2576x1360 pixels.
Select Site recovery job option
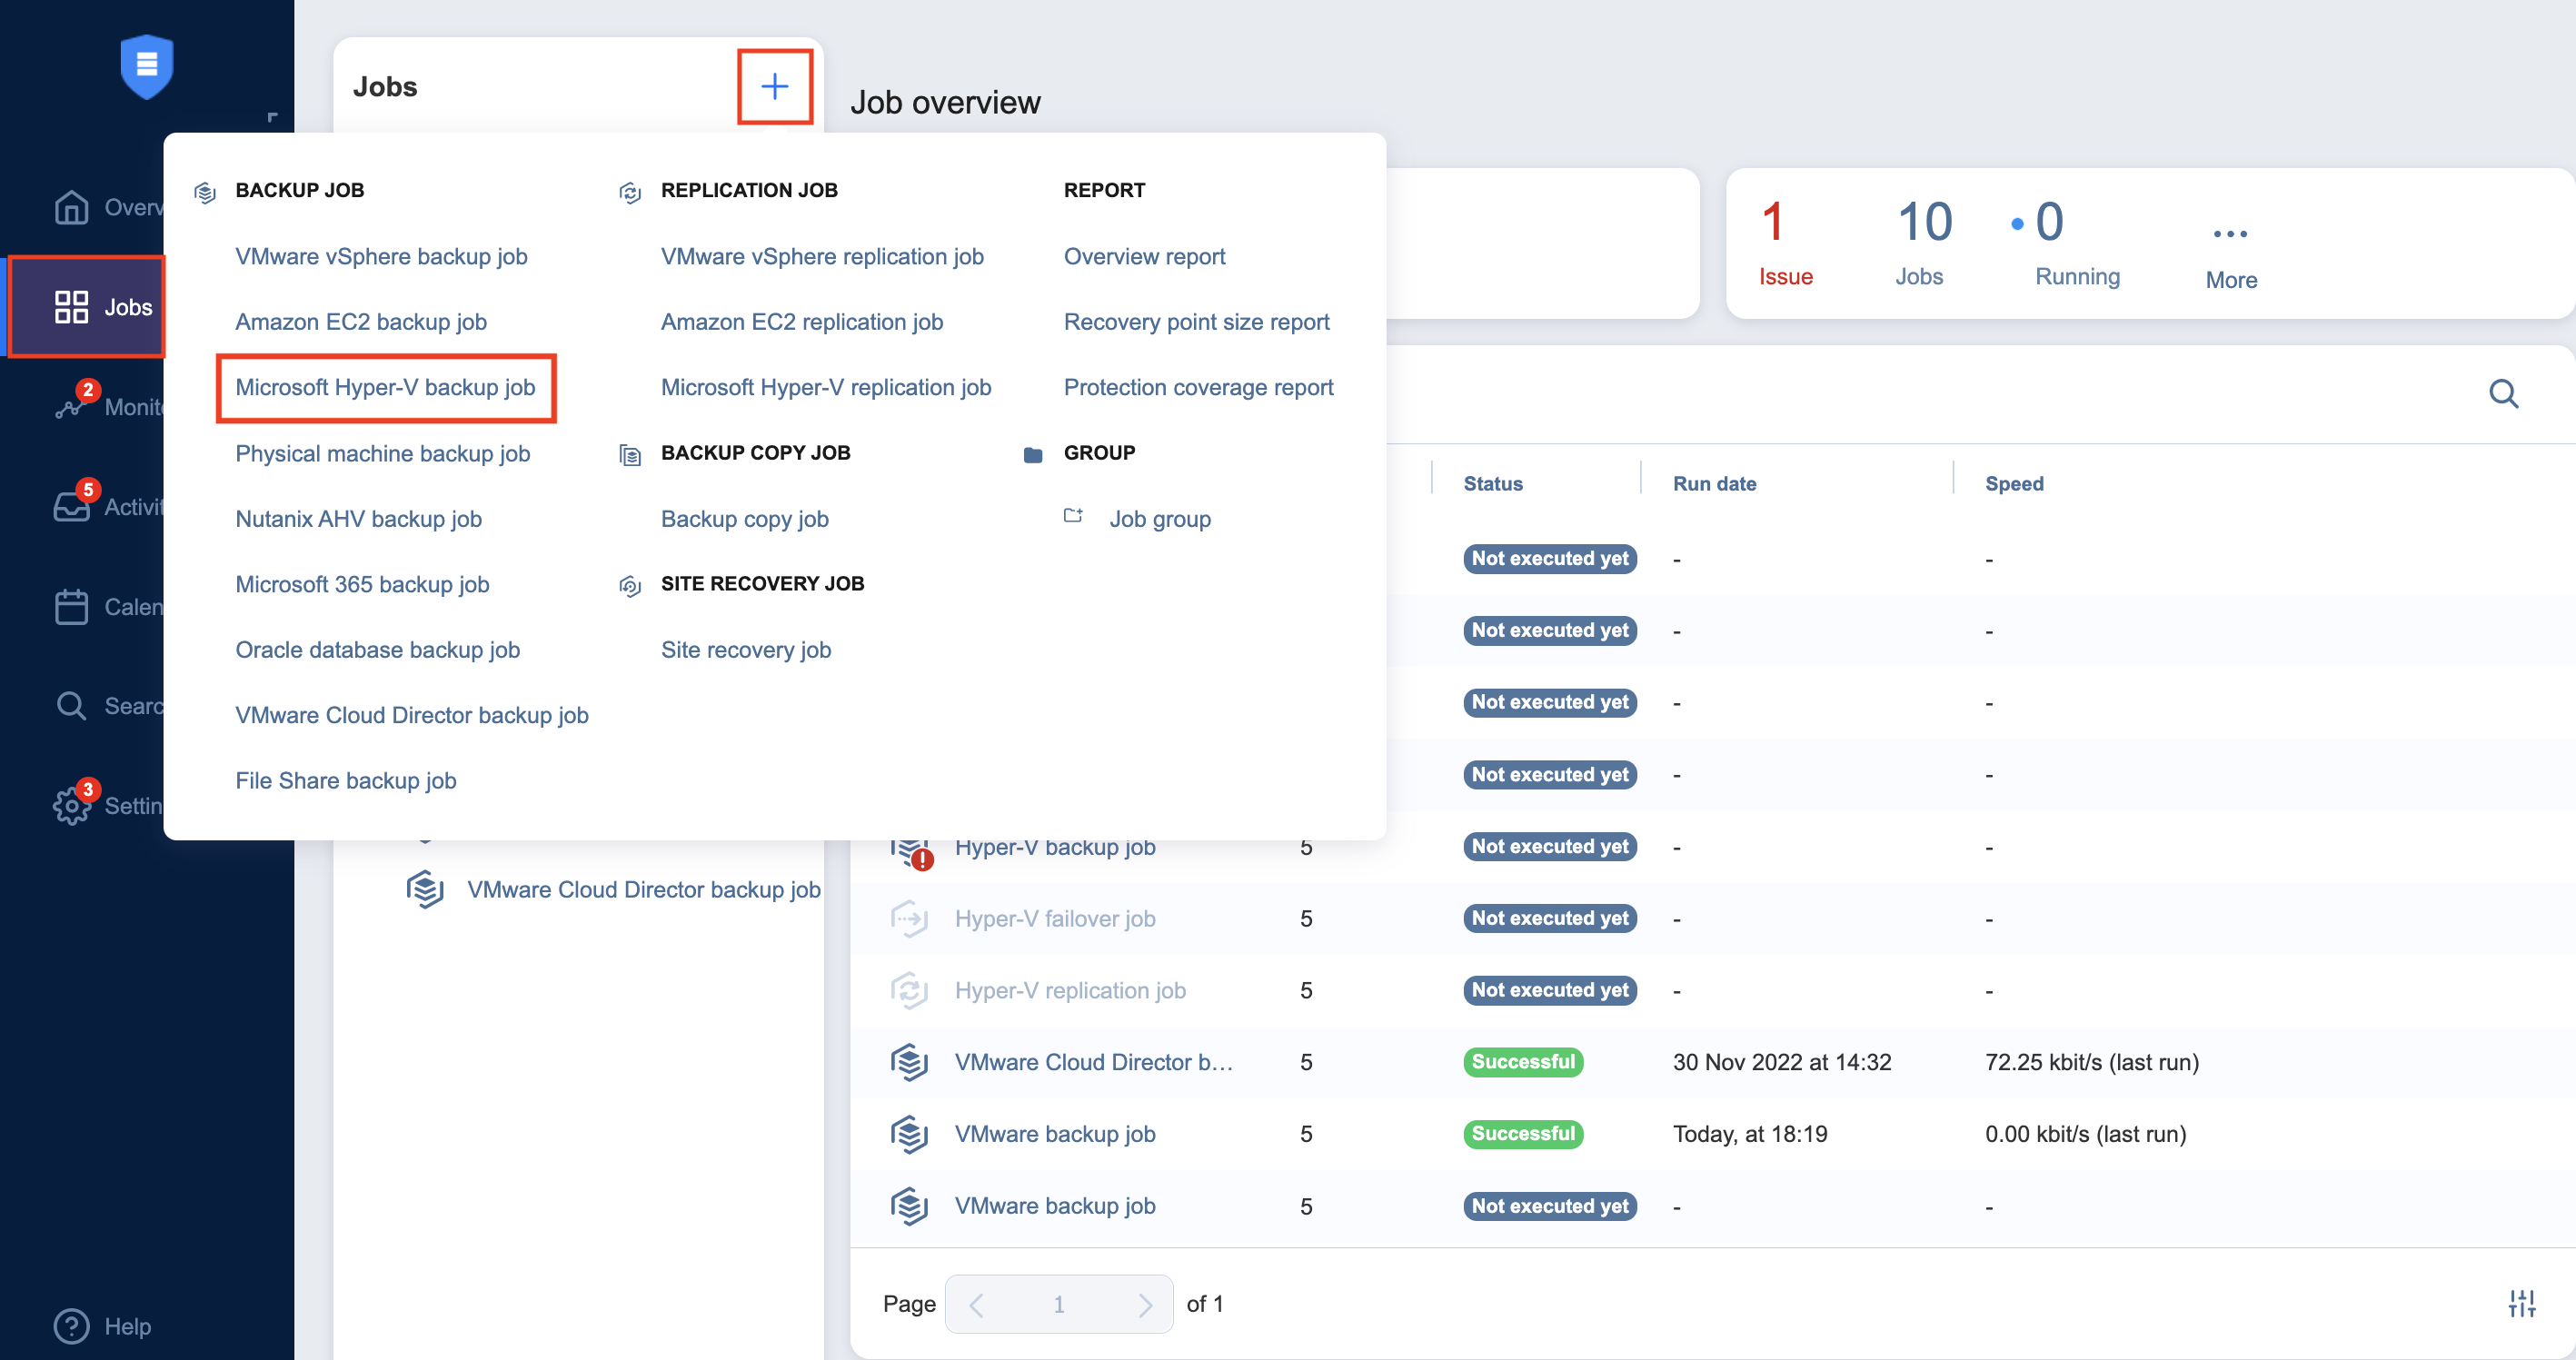[x=745, y=650]
